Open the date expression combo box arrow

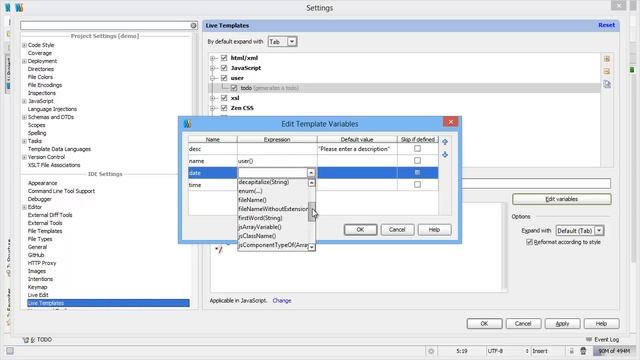pyautogui.click(x=311, y=173)
